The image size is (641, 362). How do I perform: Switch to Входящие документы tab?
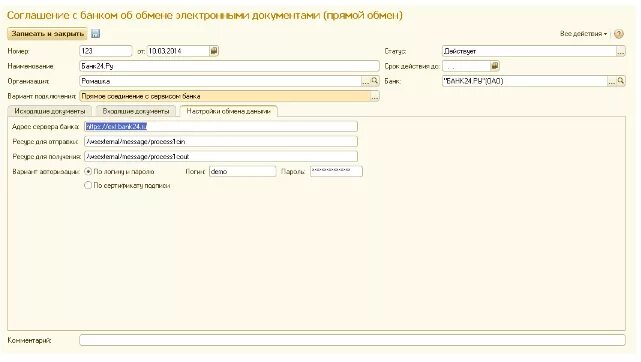[x=136, y=111]
